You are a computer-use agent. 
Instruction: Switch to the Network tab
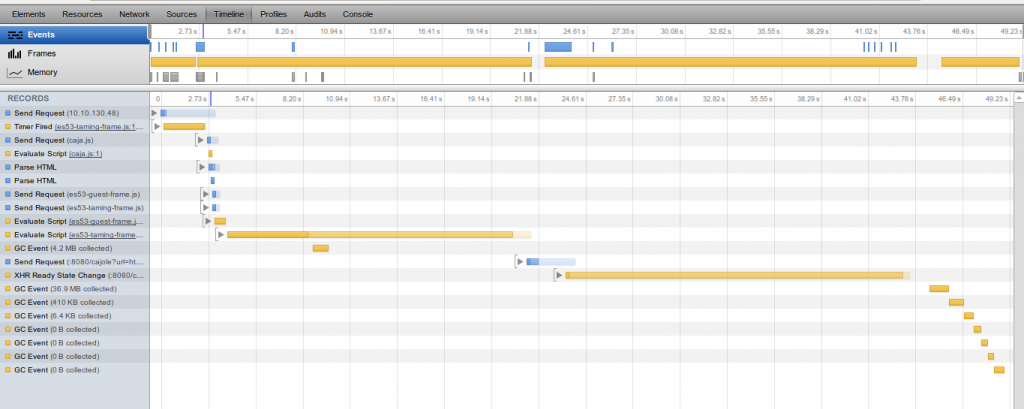[x=134, y=15]
